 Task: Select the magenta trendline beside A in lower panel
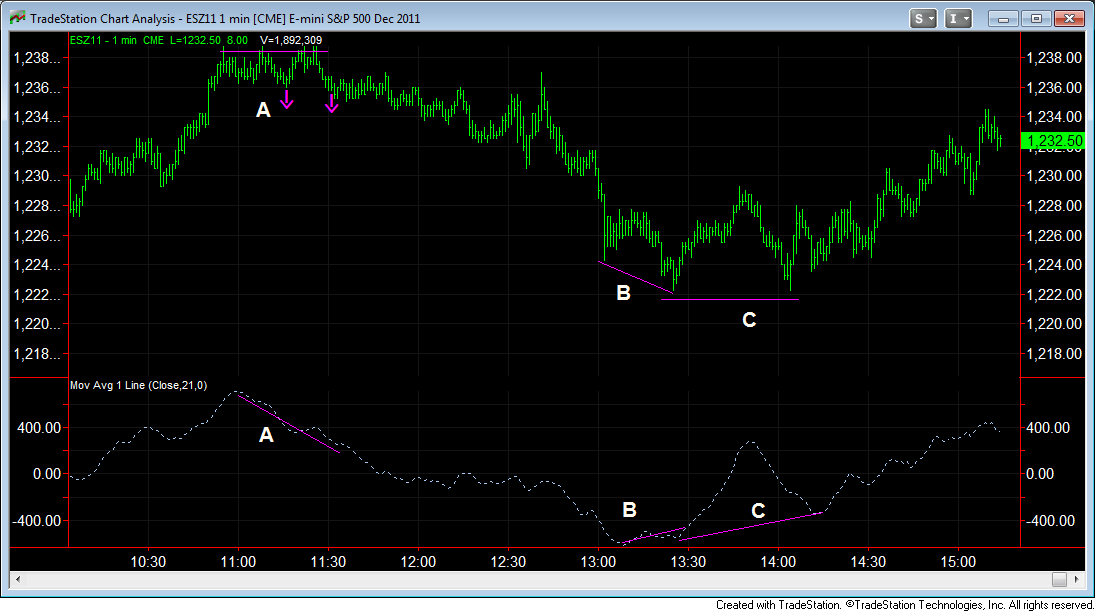tap(289, 425)
